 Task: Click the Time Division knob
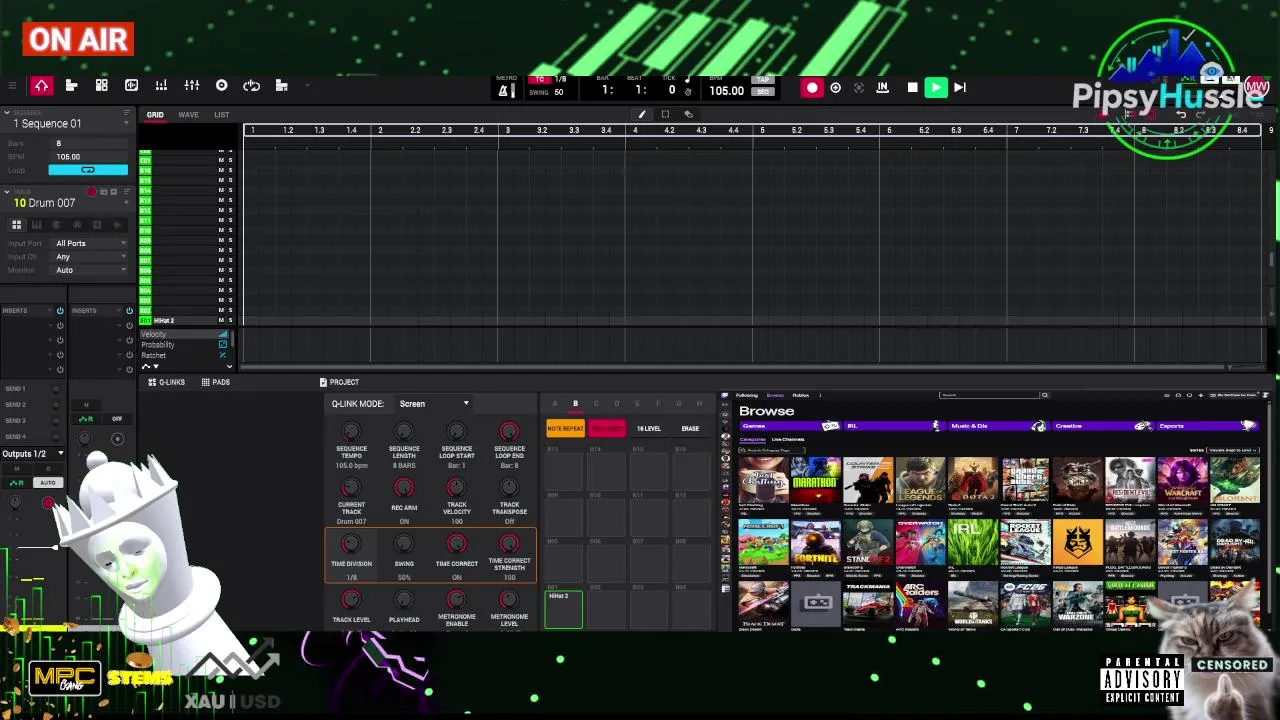pyautogui.click(x=351, y=544)
